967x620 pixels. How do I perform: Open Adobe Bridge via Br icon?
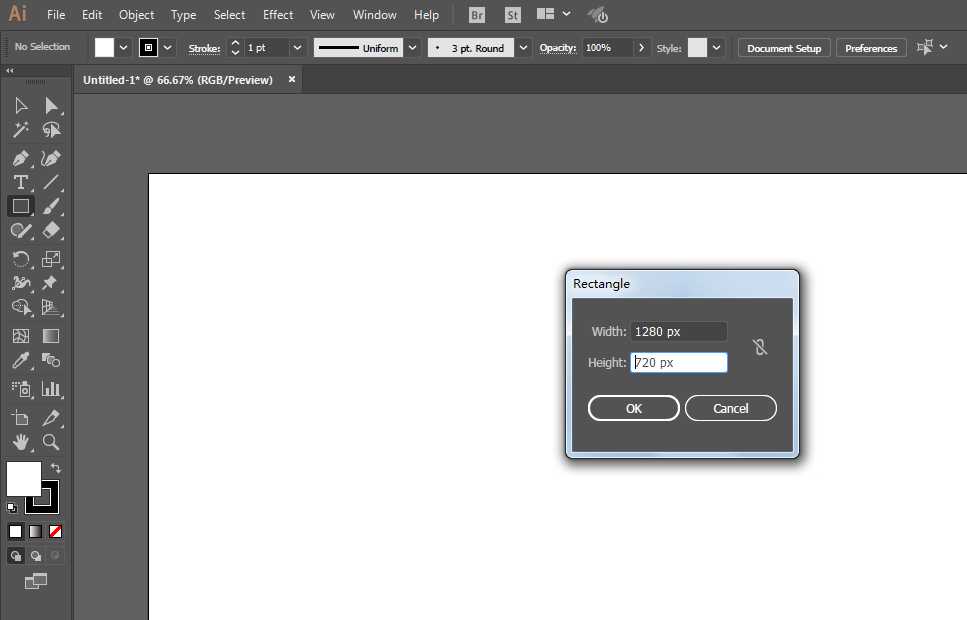[x=478, y=15]
